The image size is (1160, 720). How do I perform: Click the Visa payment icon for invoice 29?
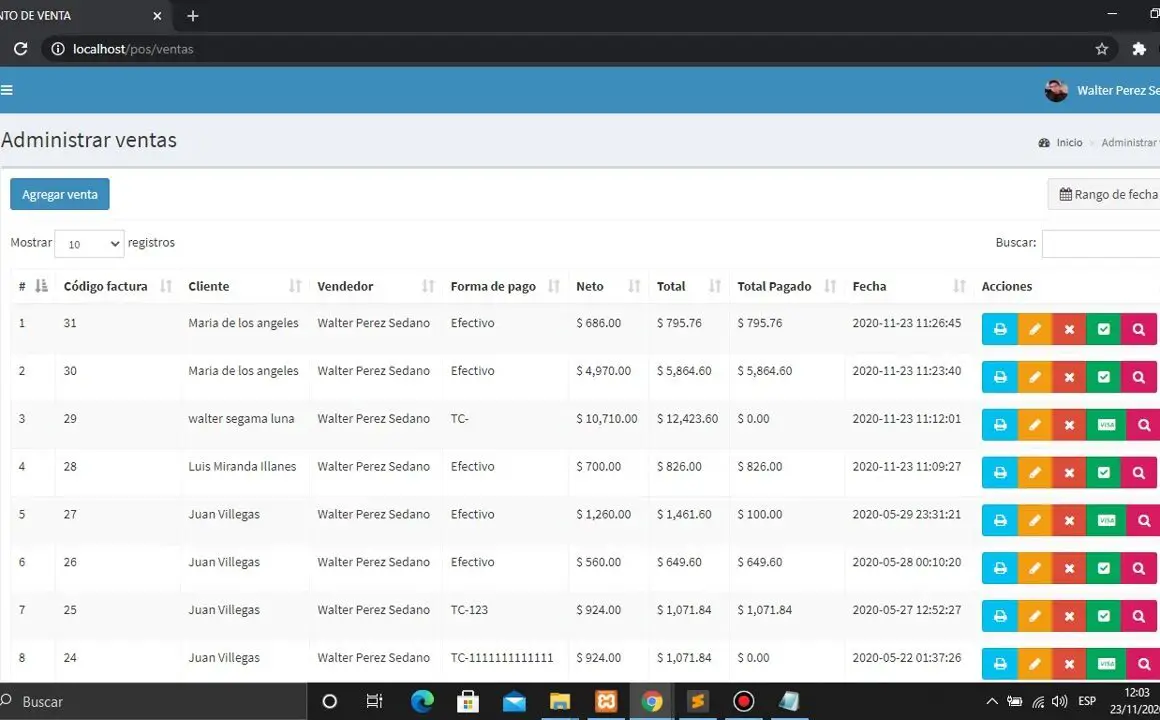tap(1106, 425)
